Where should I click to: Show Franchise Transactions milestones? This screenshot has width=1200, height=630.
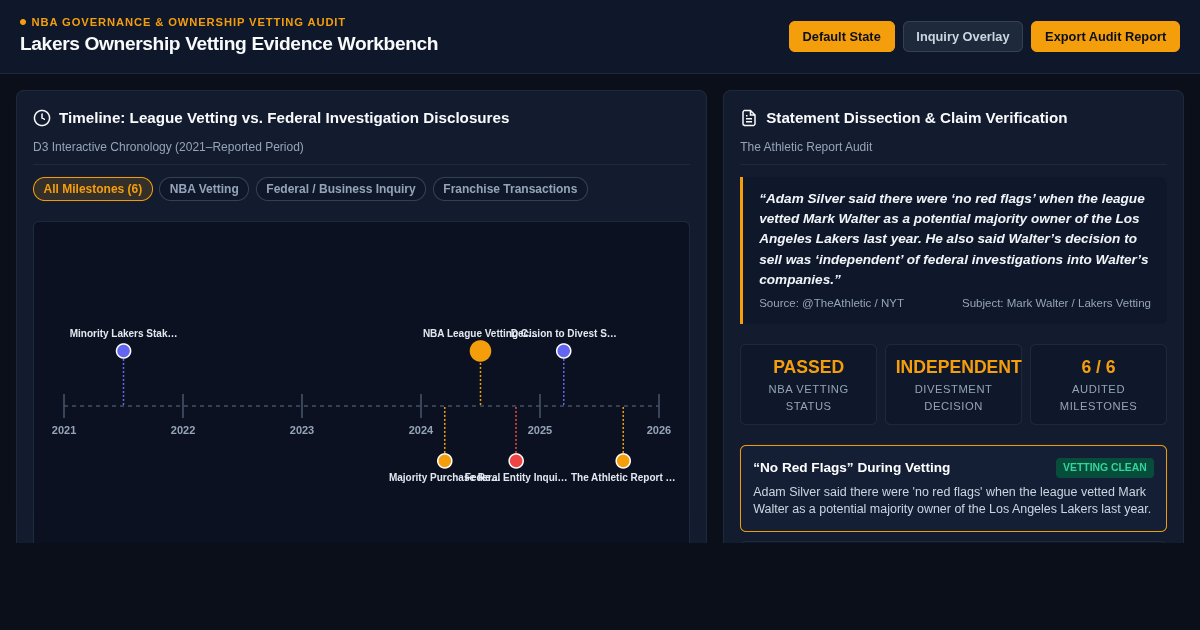pos(510,189)
